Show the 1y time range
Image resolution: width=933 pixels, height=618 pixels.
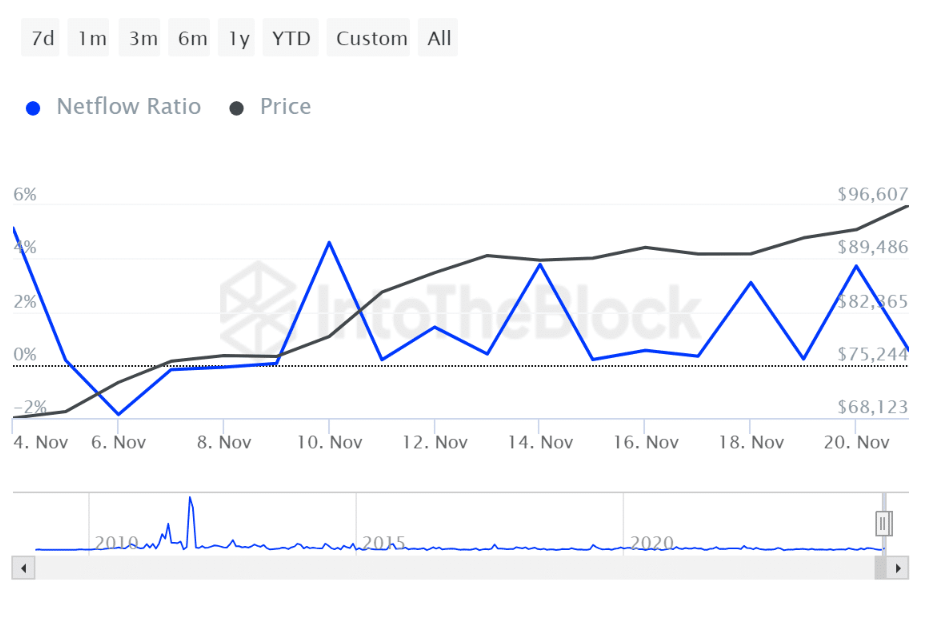point(239,39)
